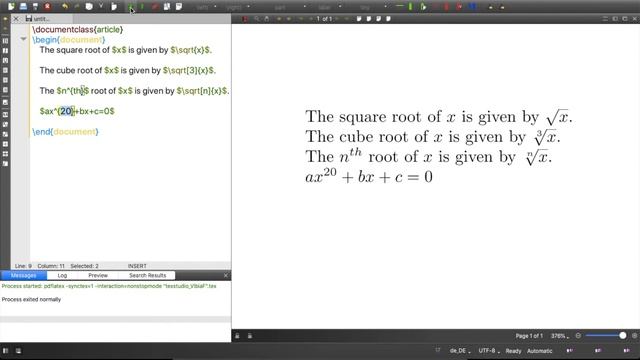
Task: Undo the last edit with the yellow arrow
Action: pyautogui.click(x=65, y=7)
